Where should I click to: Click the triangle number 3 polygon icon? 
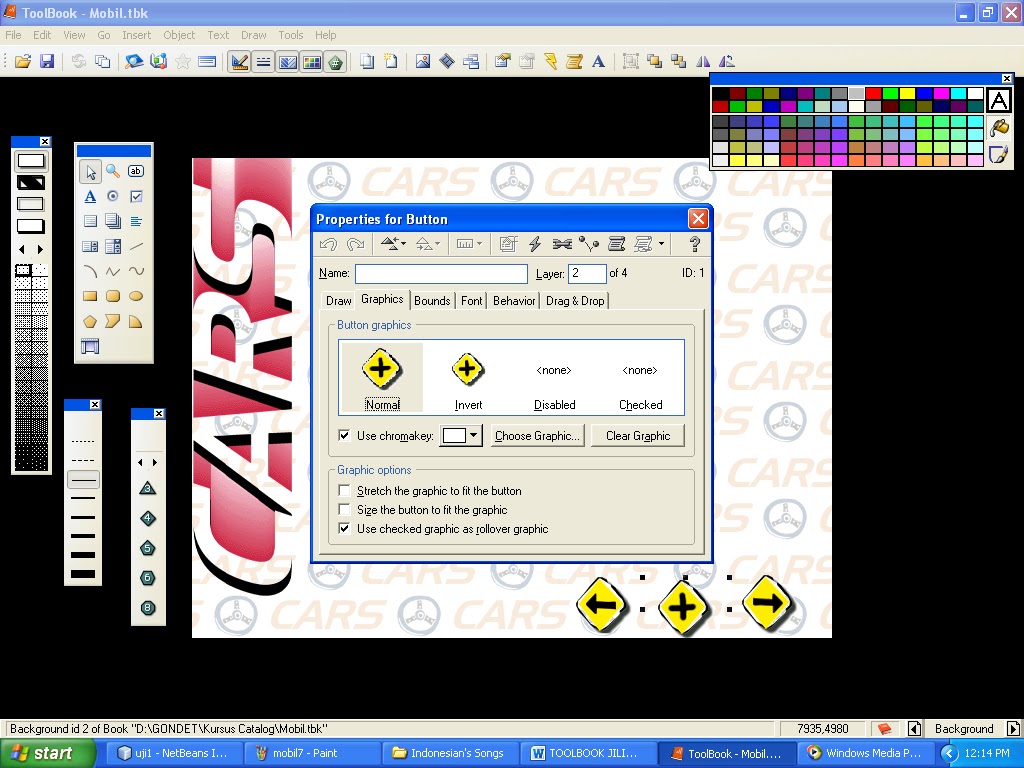(x=148, y=488)
